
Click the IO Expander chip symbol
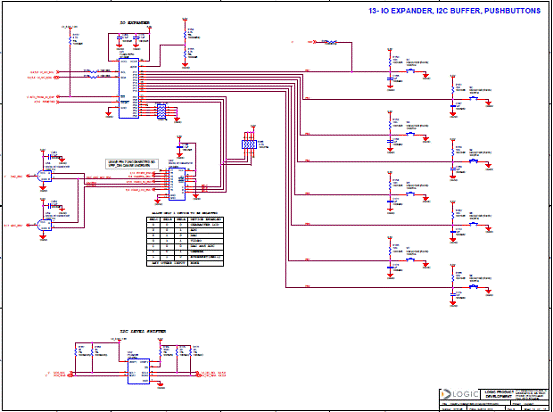tap(129, 89)
